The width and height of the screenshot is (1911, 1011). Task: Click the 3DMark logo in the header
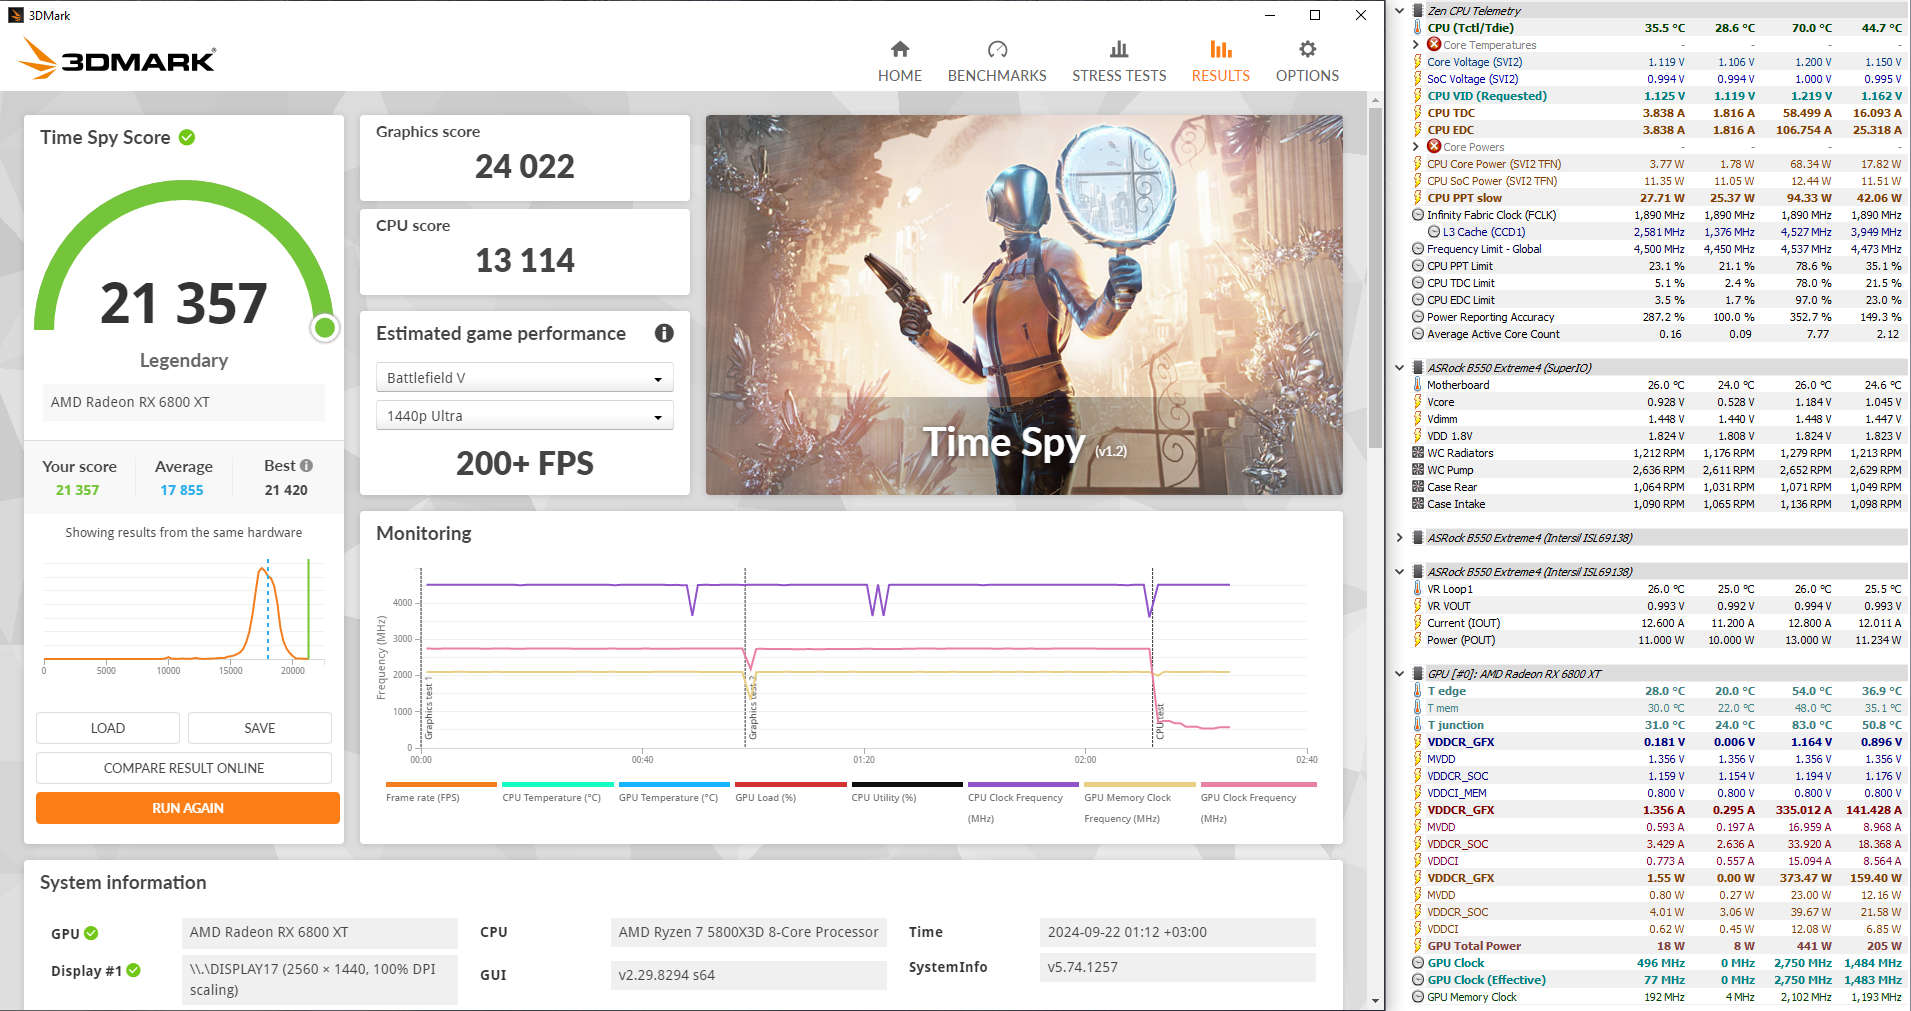tap(117, 59)
